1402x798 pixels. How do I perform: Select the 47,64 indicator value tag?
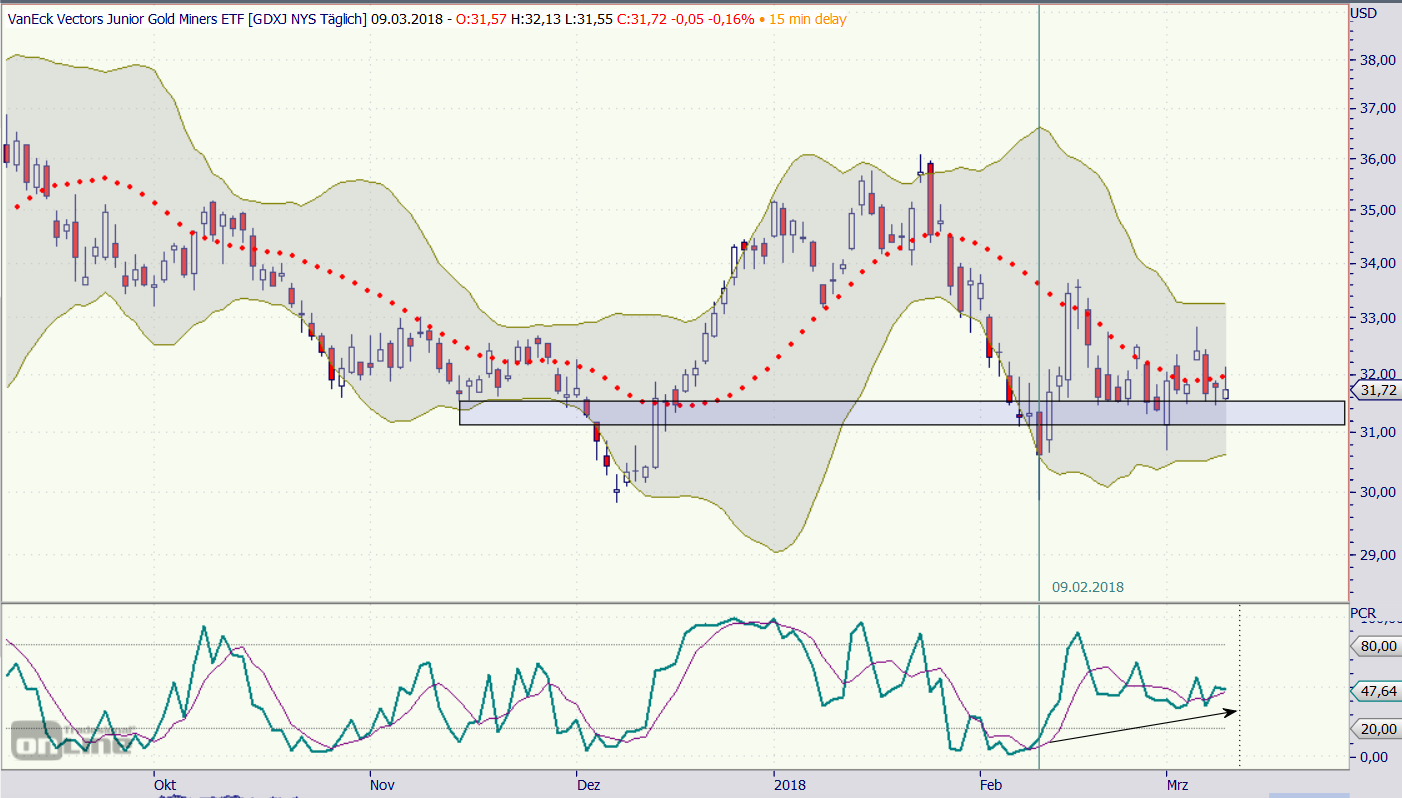[x=1375, y=691]
